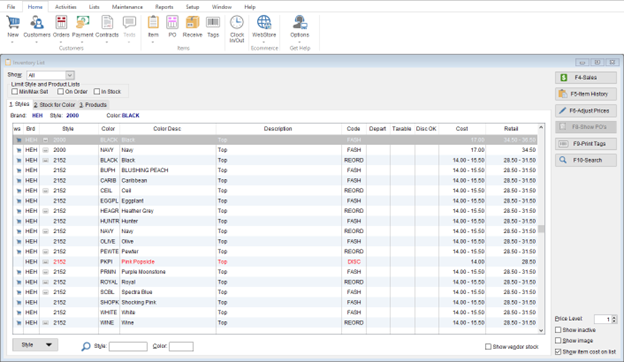Switch to the Activities ribbon tab
The image size is (624, 362).
[66, 7]
